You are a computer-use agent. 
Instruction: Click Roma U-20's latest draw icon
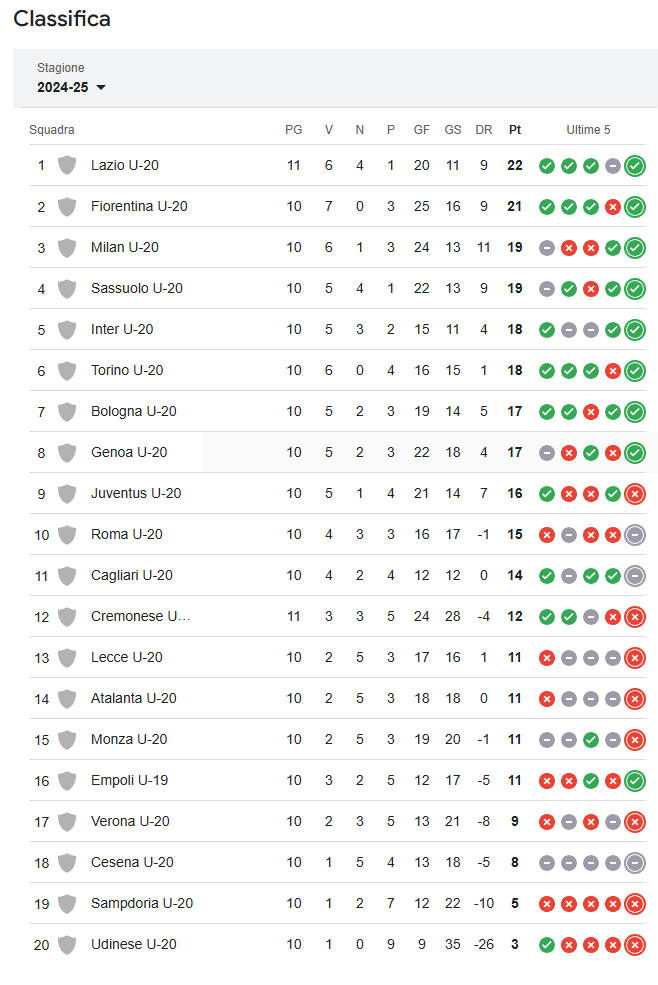(635, 535)
